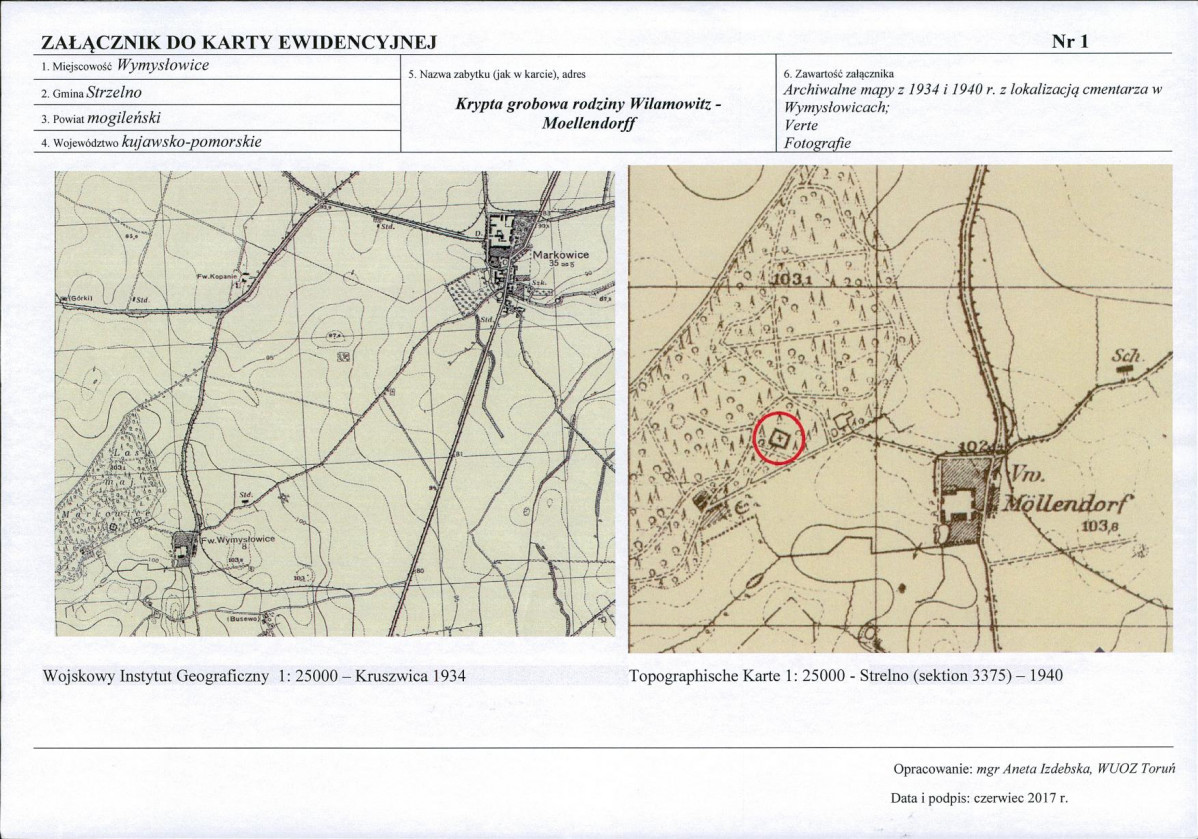Click the Data i podpis czerwiec 2017 line
Image resolution: width=1198 pixels, height=839 pixels.
[x=979, y=799]
